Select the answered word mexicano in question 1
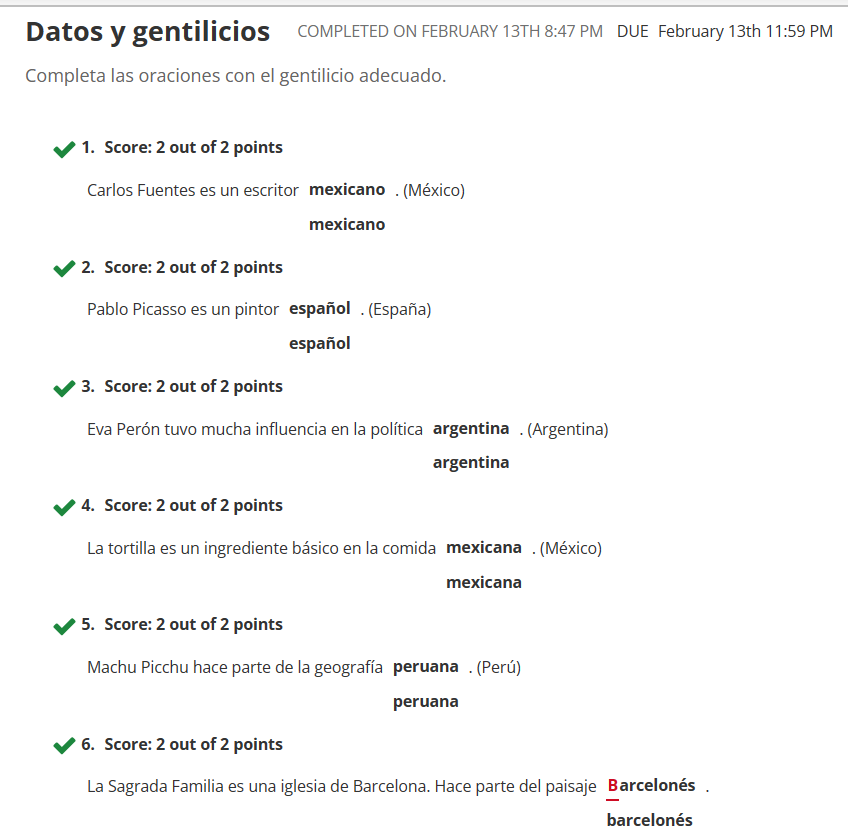848x828 pixels. (x=347, y=190)
